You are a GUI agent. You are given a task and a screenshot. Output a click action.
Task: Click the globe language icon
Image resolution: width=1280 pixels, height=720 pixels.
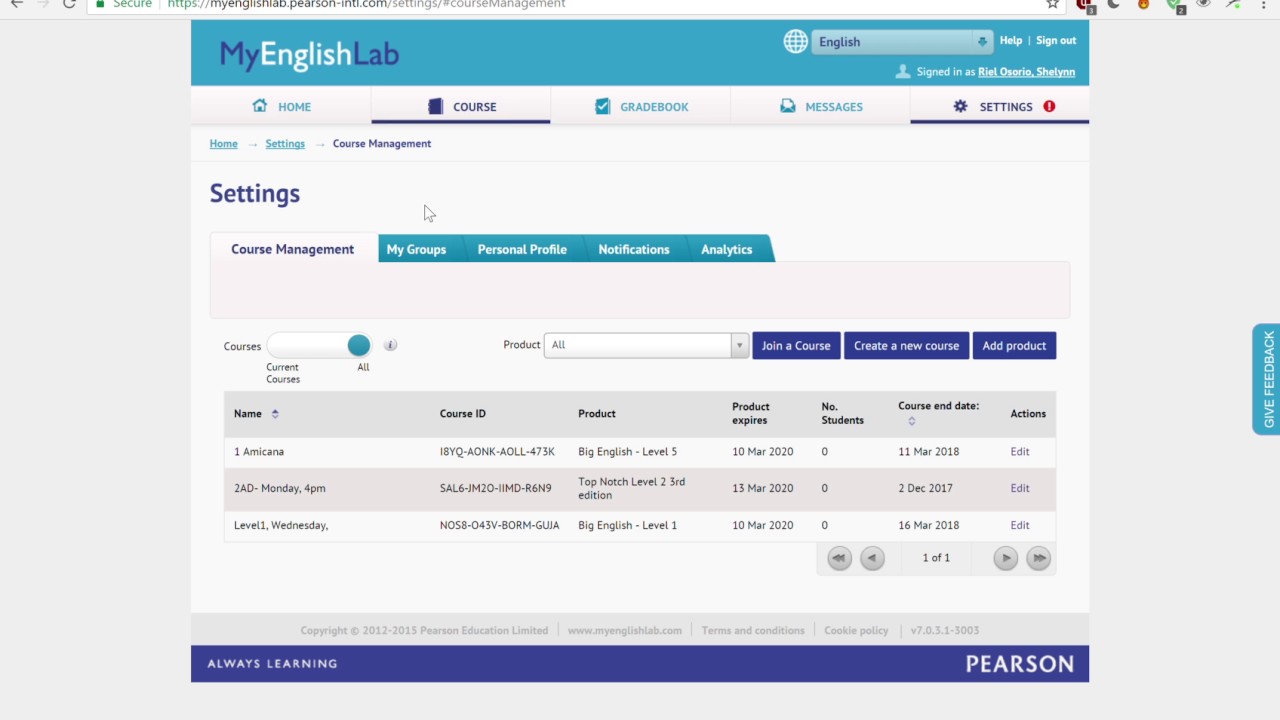point(796,41)
